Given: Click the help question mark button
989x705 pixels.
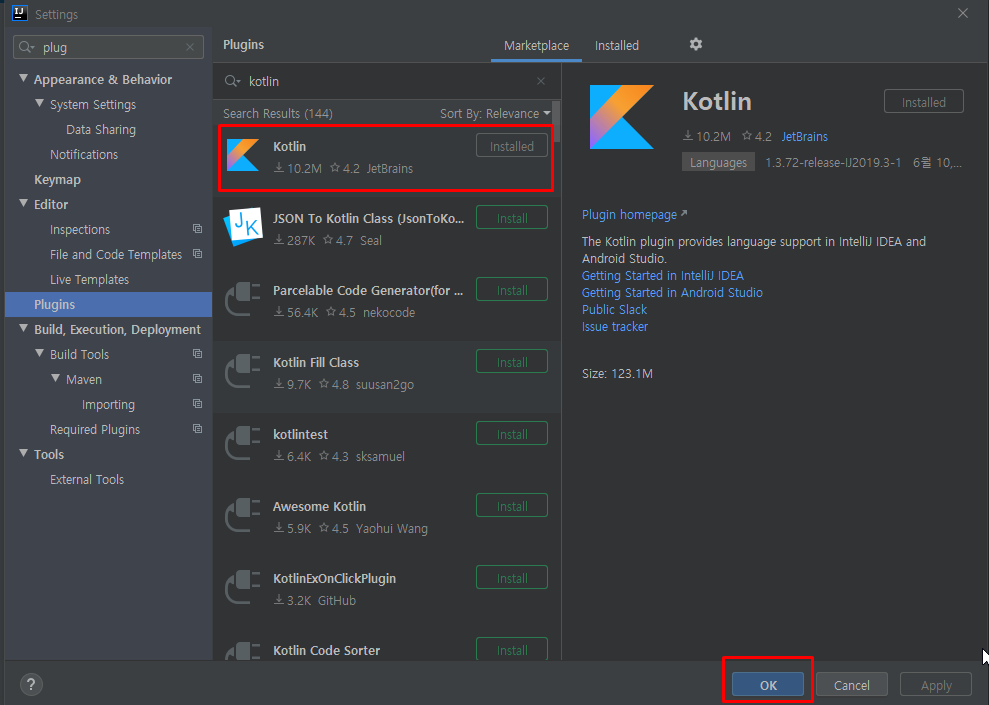Looking at the screenshot, I should pyautogui.click(x=31, y=684).
